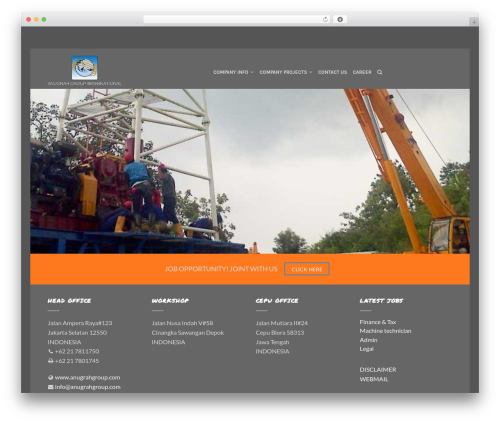
Task: Click the Cepu Blora 58313 text
Action: [x=280, y=333]
